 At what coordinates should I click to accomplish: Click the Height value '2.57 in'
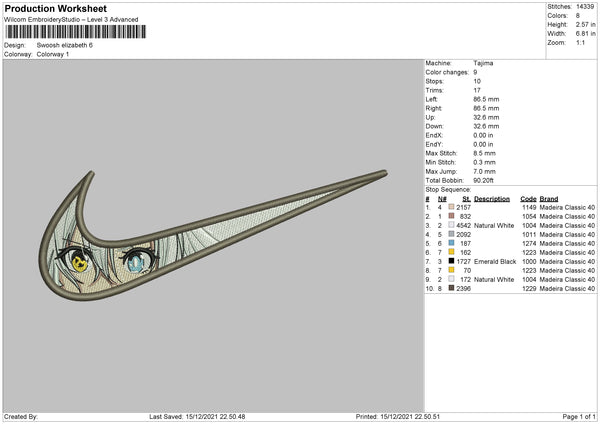pyautogui.click(x=586, y=24)
